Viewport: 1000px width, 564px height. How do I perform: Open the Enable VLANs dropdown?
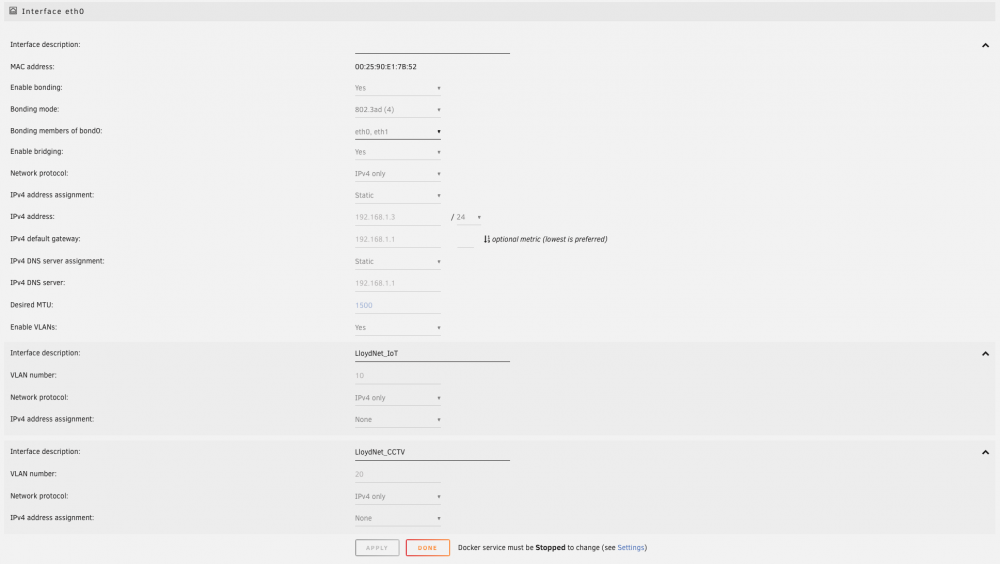coord(397,327)
